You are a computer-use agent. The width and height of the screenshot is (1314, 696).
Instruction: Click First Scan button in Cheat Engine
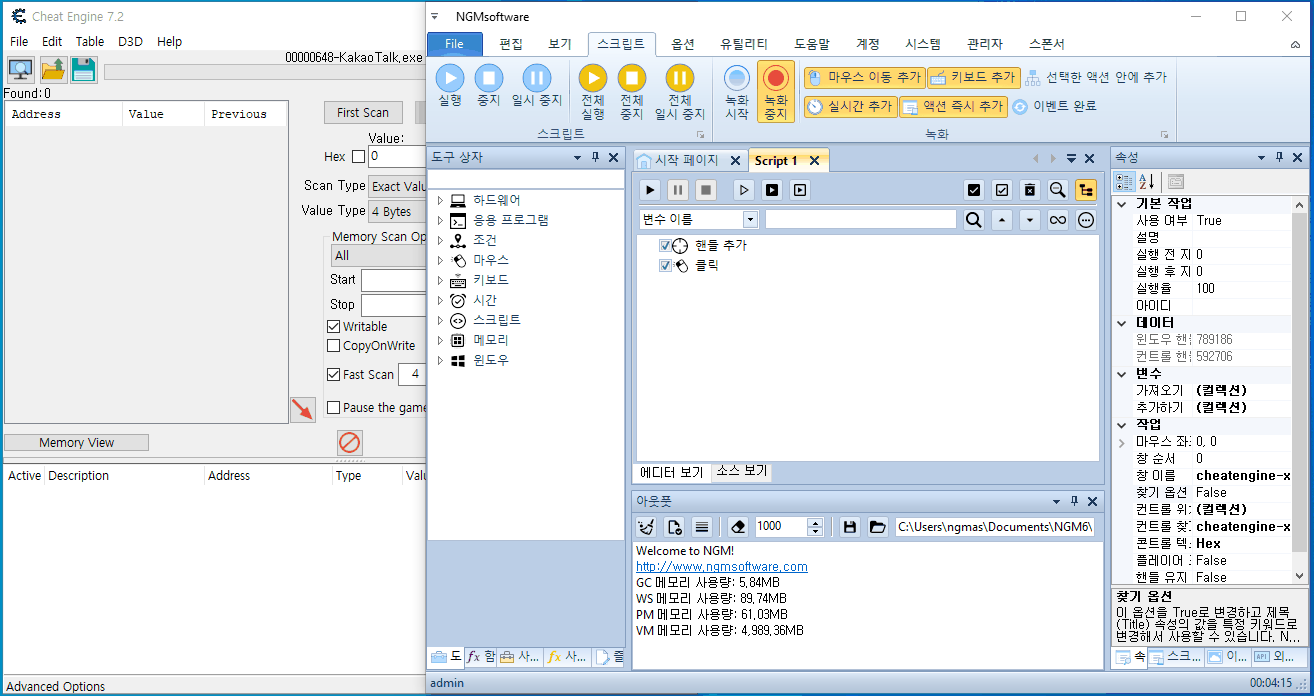pyautogui.click(x=363, y=112)
